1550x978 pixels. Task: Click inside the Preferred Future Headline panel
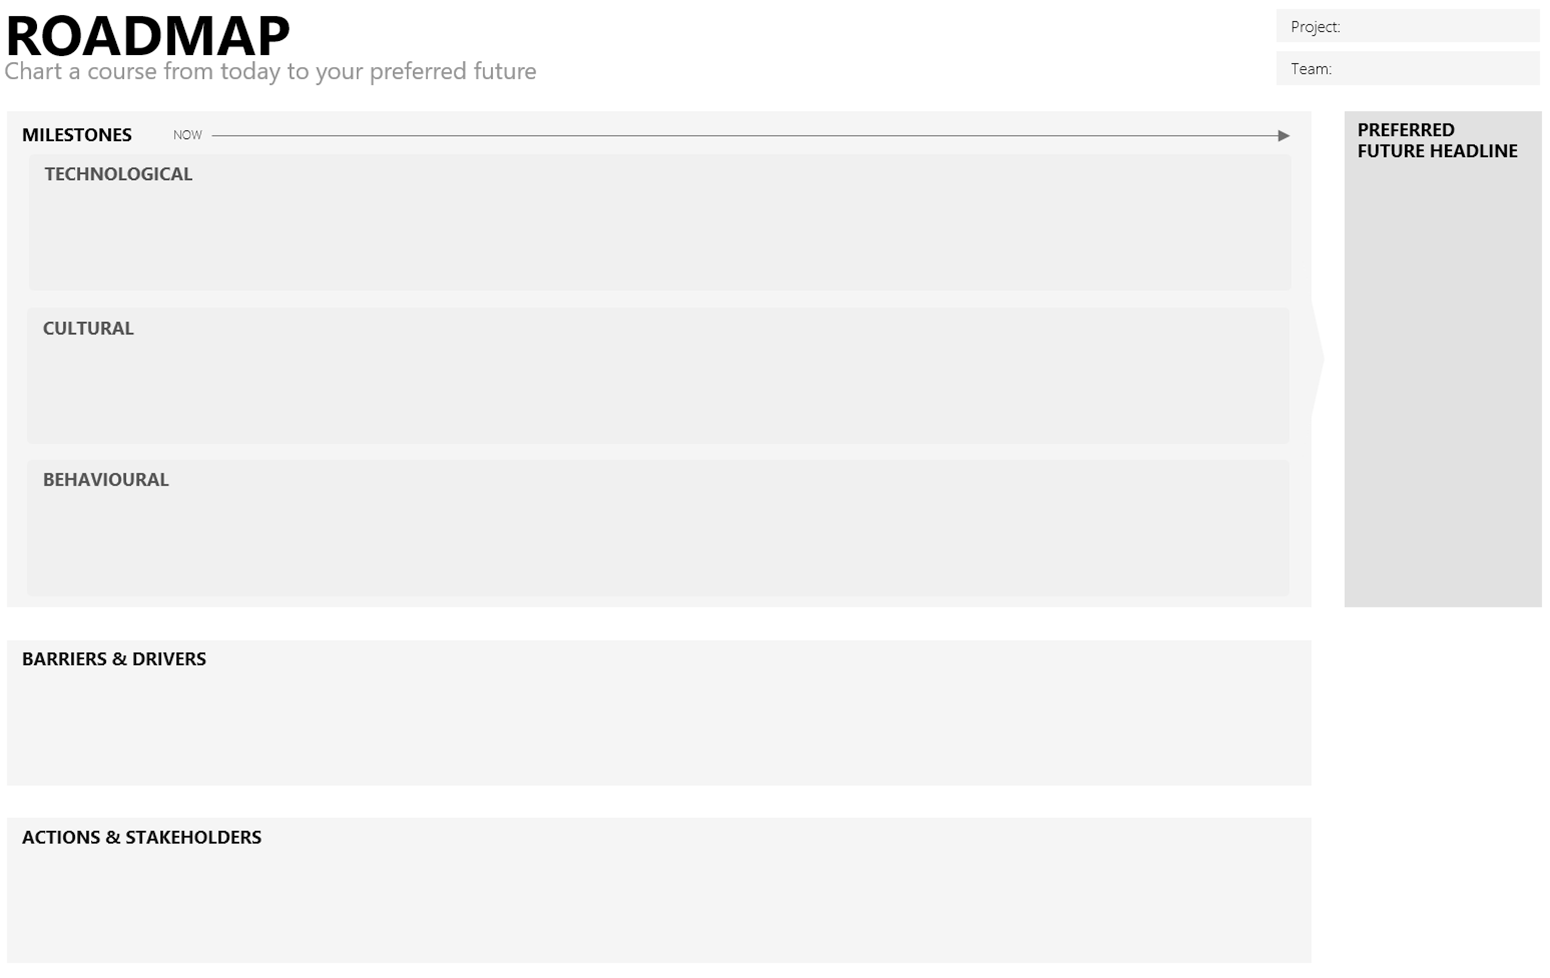pos(1443,380)
